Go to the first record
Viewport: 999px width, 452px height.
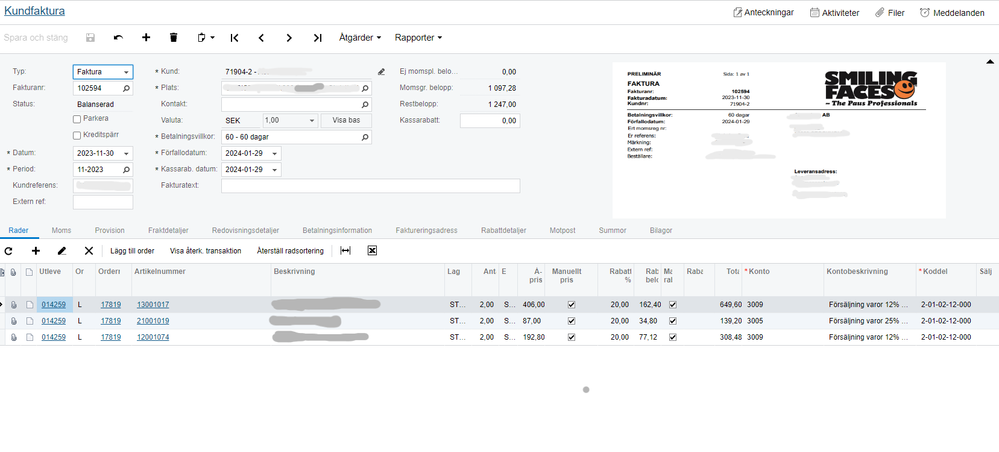pyautogui.click(x=234, y=38)
